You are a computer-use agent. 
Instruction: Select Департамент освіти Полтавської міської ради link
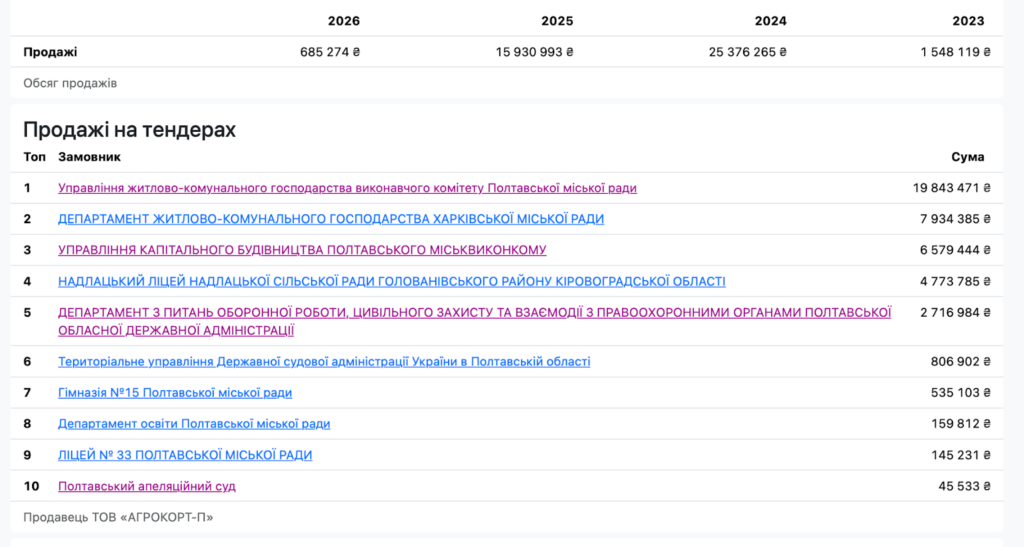click(x=194, y=424)
